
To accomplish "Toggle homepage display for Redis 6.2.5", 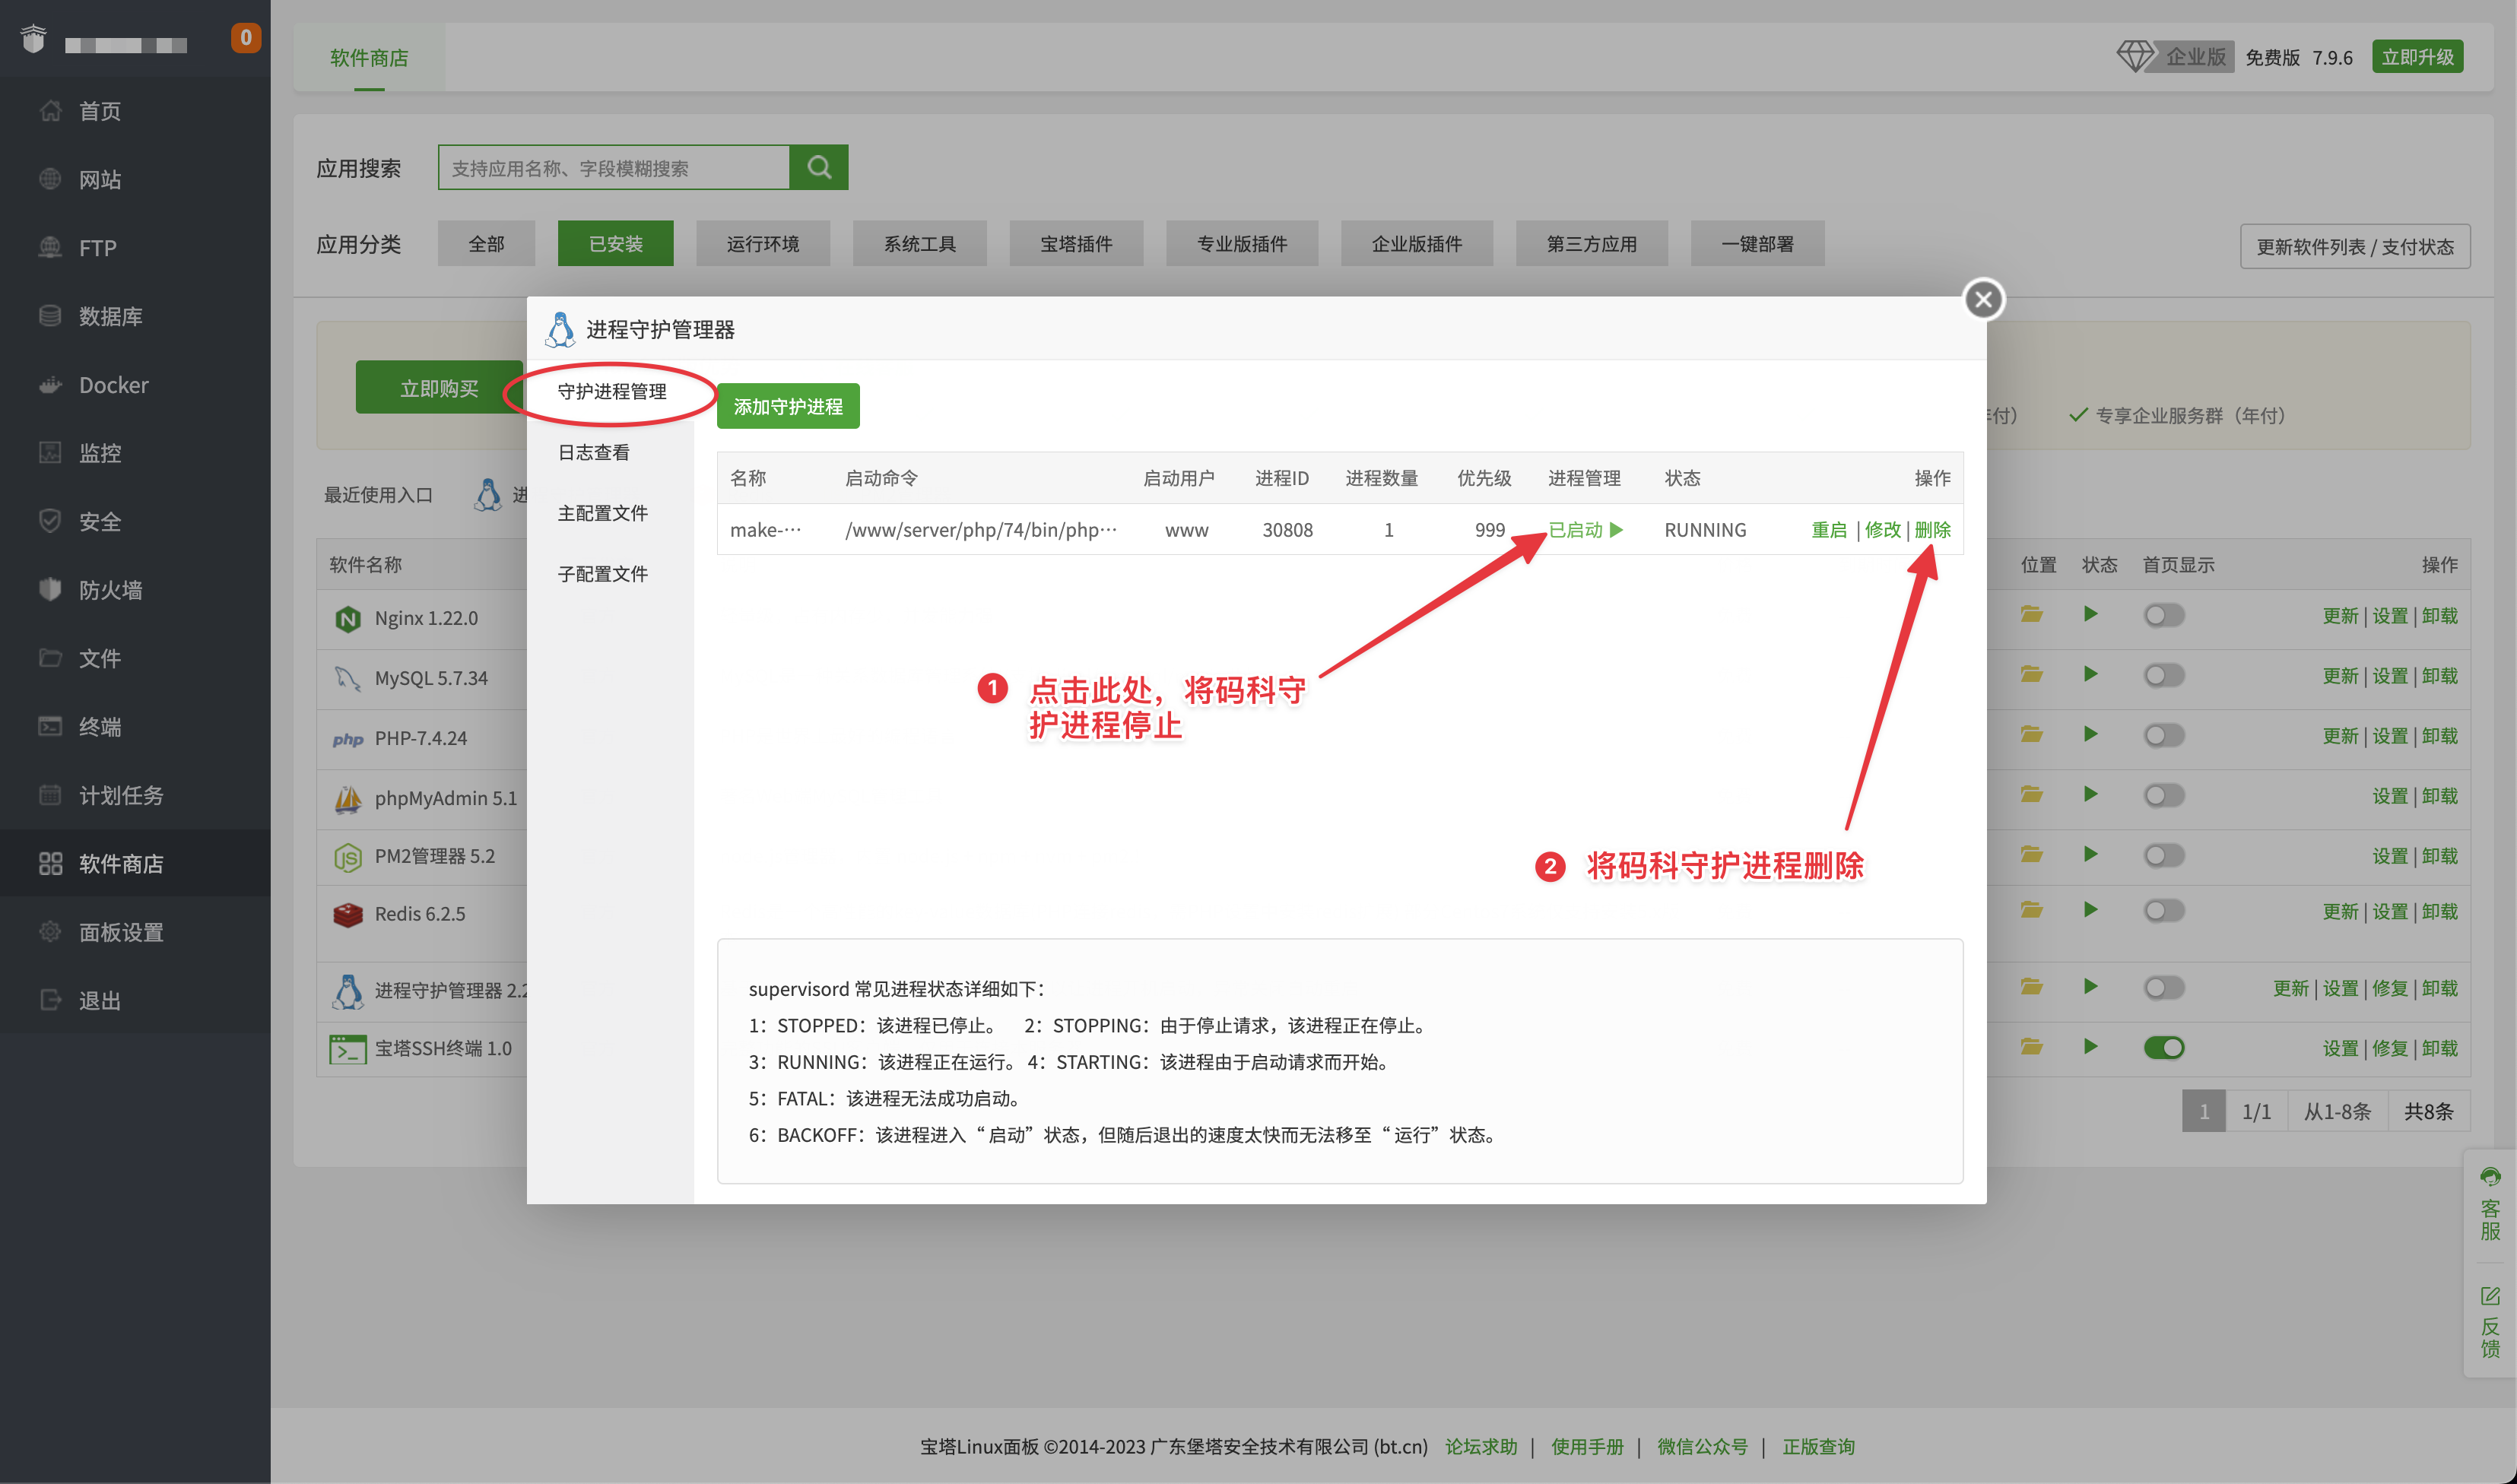I will pos(2164,911).
